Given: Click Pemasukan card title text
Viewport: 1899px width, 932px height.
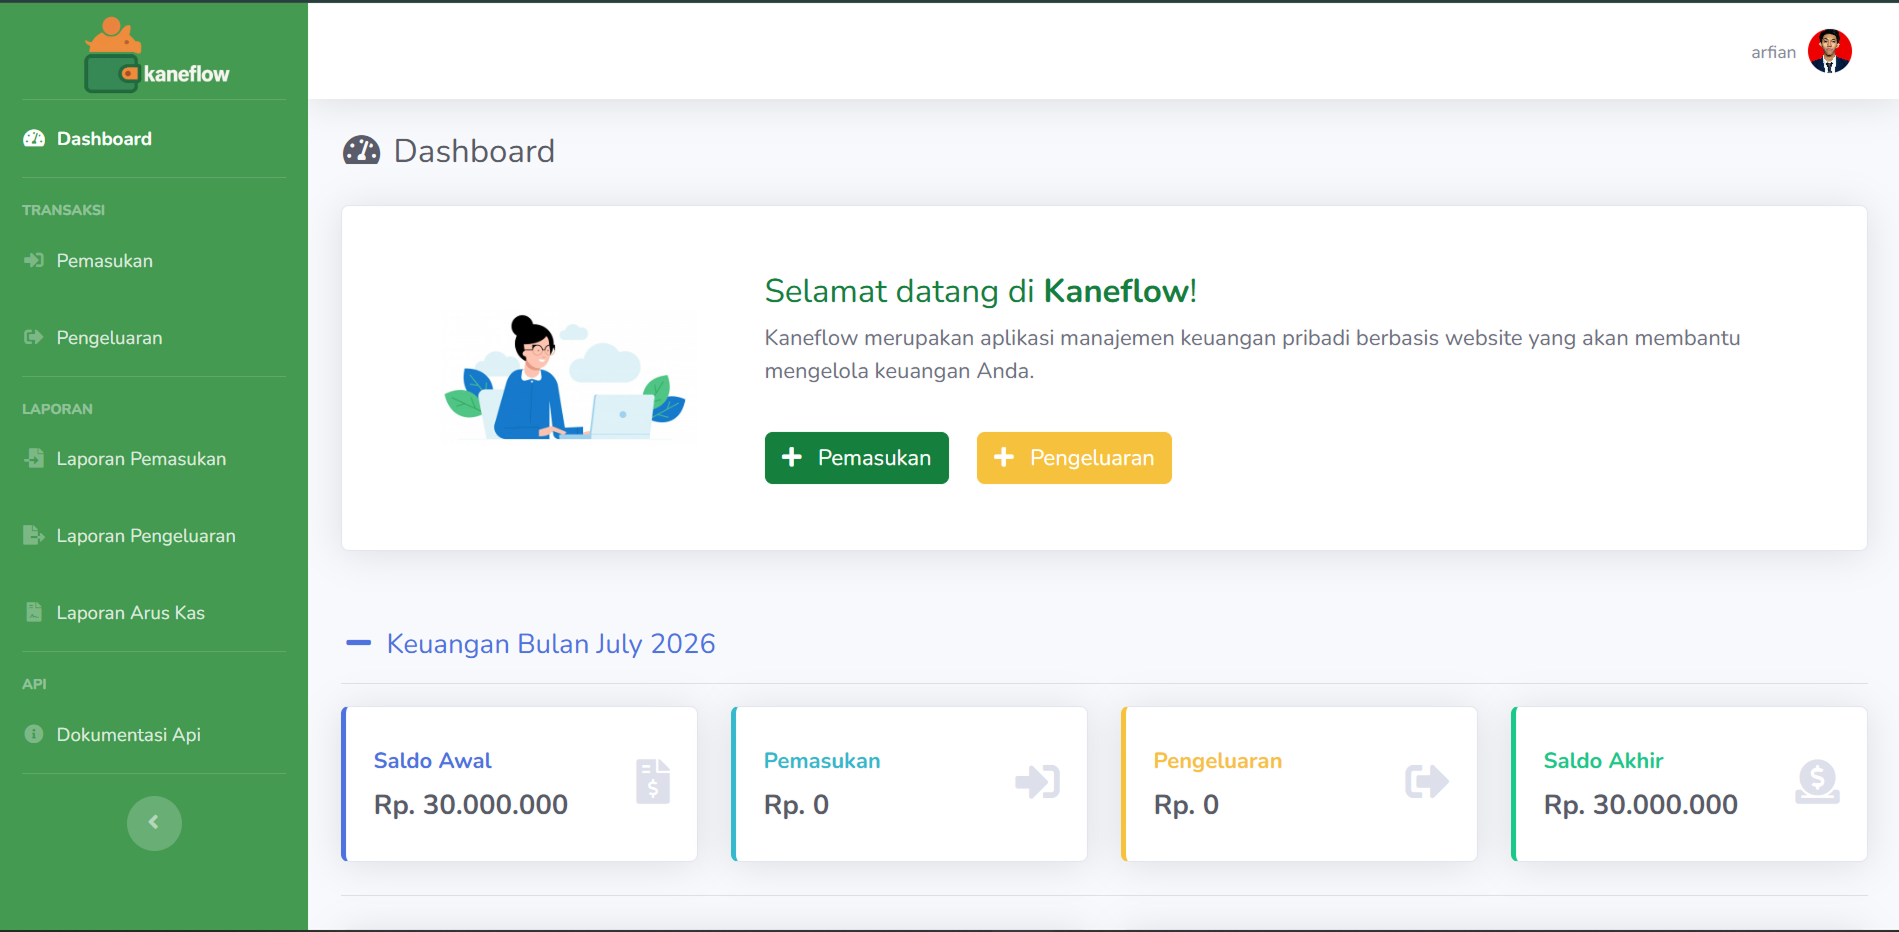Looking at the screenshot, I should tap(822, 761).
